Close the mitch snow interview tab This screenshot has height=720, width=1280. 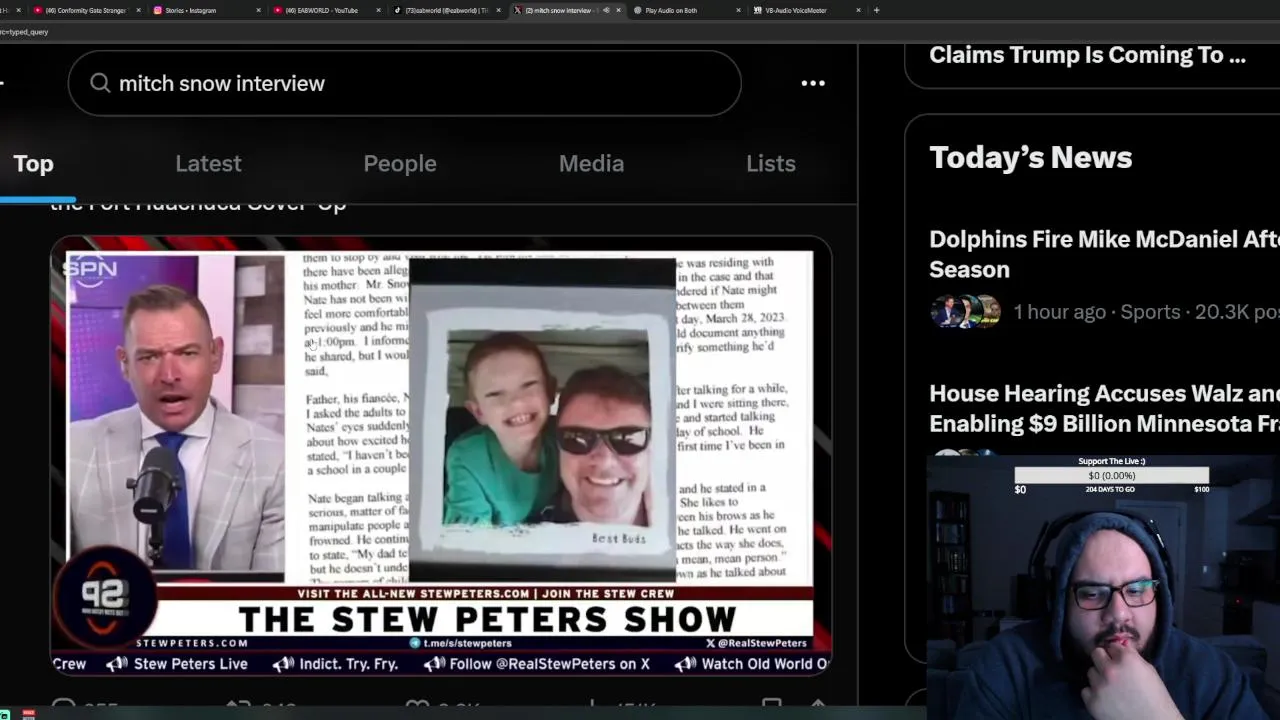pos(618,10)
